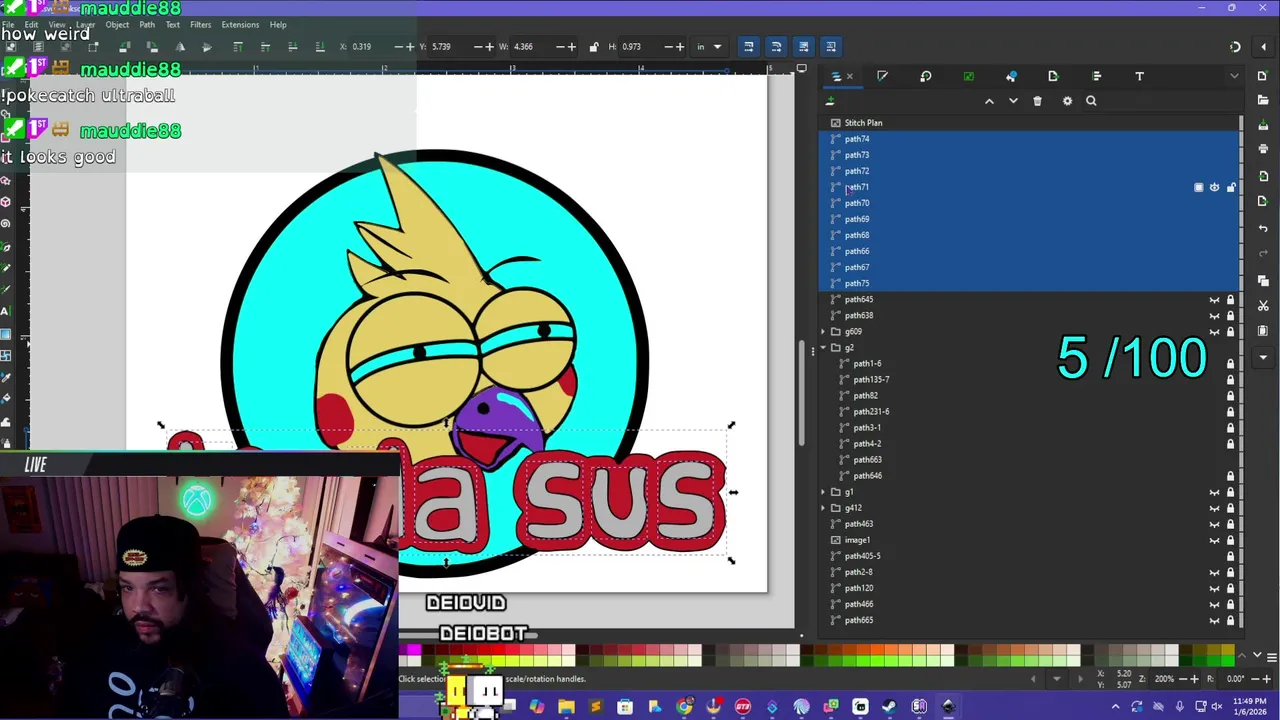Click Undo icon in commands bar
Image resolution: width=1280 pixels, height=720 pixels.
tap(1263, 228)
